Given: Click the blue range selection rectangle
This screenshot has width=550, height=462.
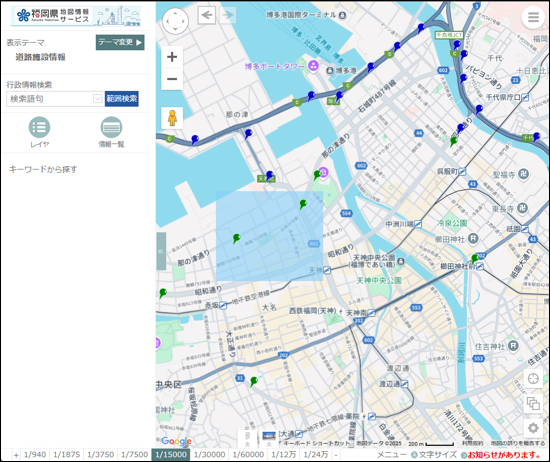Looking at the screenshot, I should coord(269,236).
